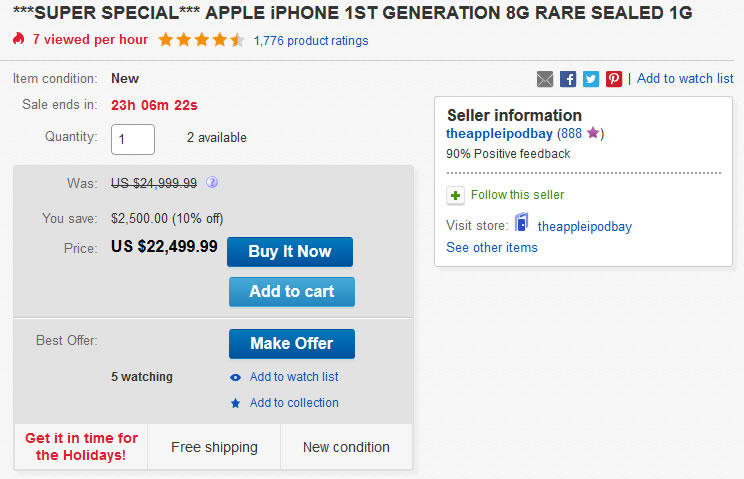Image resolution: width=744 pixels, height=479 pixels.
Task: Share this listing on Twitter
Action: 591,79
